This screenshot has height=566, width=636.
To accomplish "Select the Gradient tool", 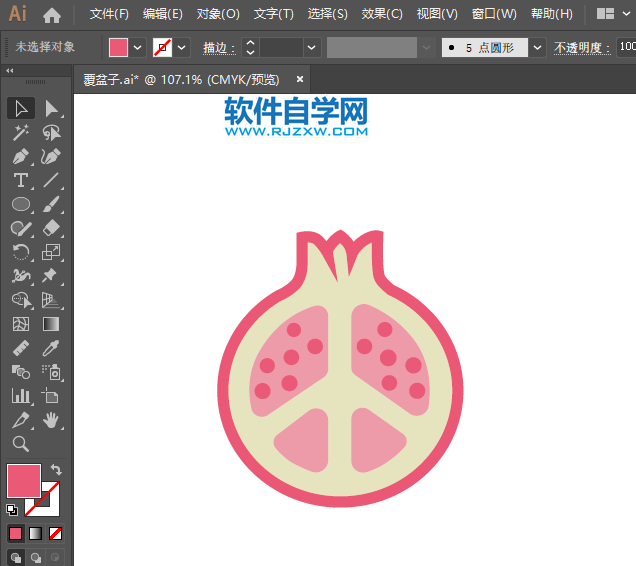I will click(x=51, y=324).
